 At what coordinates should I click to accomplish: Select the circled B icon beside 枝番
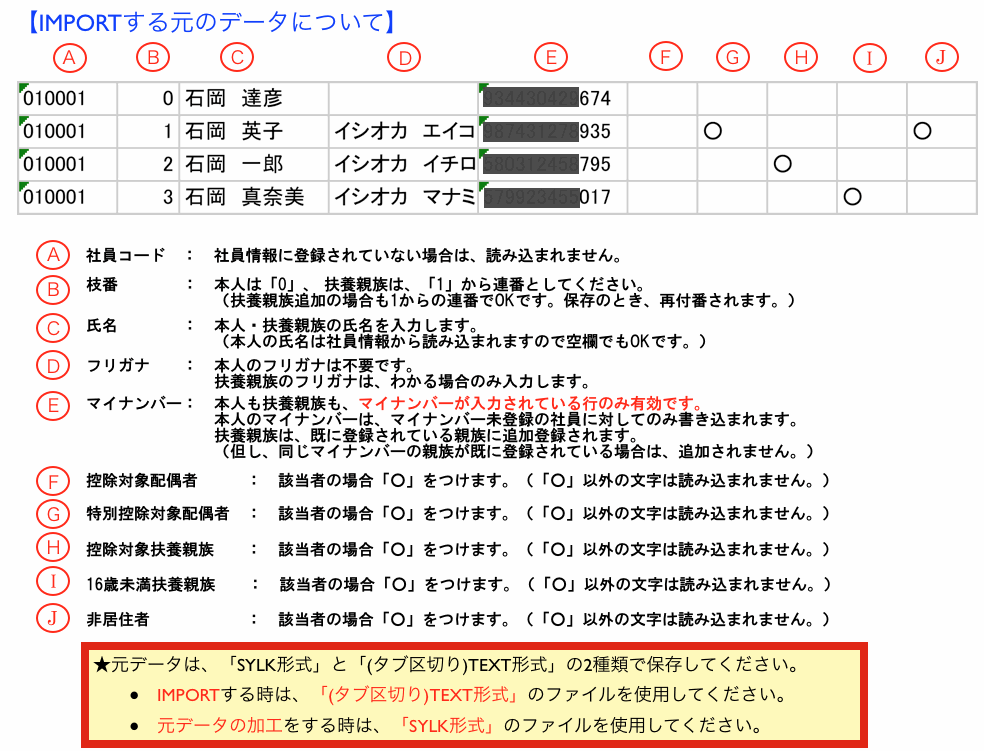tap(50, 289)
